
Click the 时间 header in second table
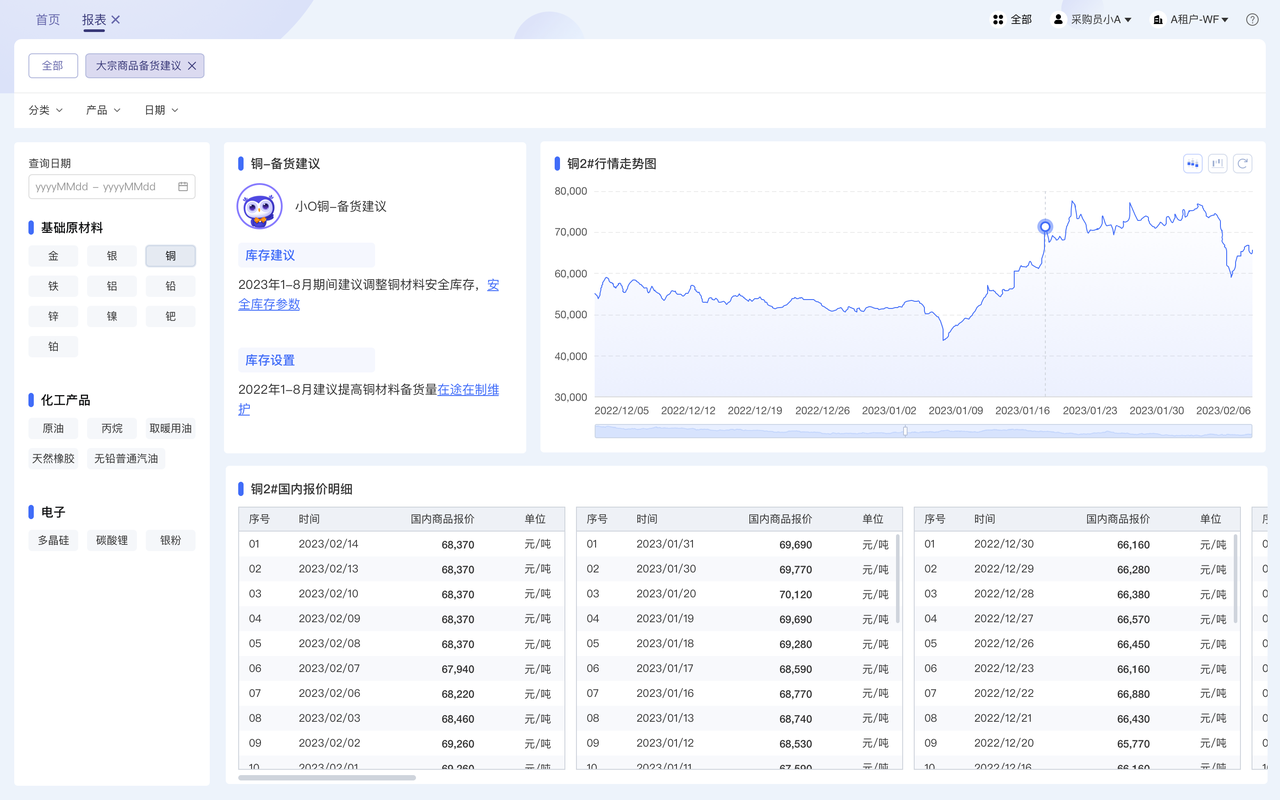647,519
